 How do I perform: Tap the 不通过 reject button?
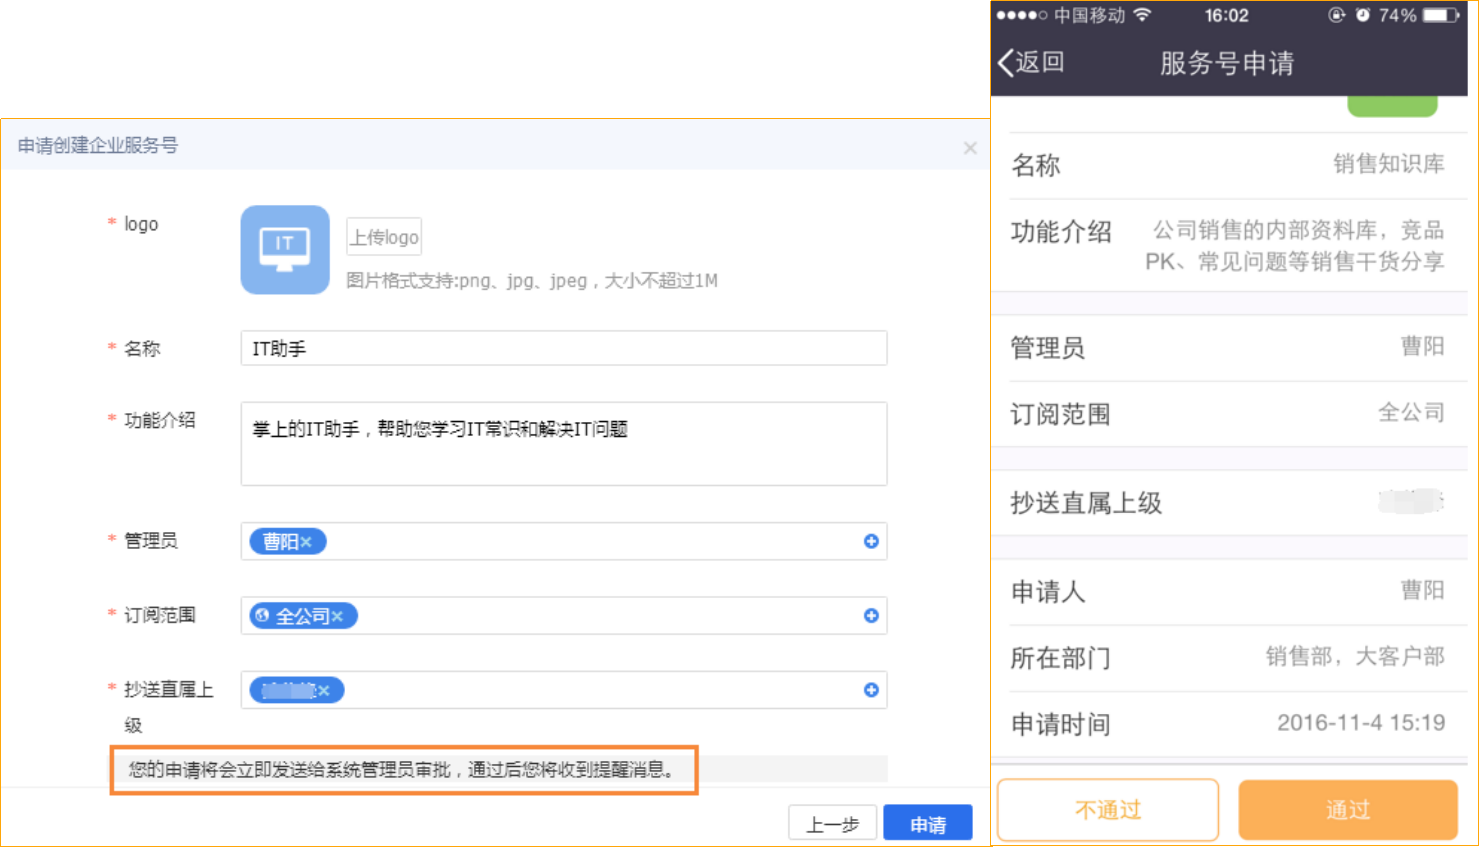(x=1108, y=810)
